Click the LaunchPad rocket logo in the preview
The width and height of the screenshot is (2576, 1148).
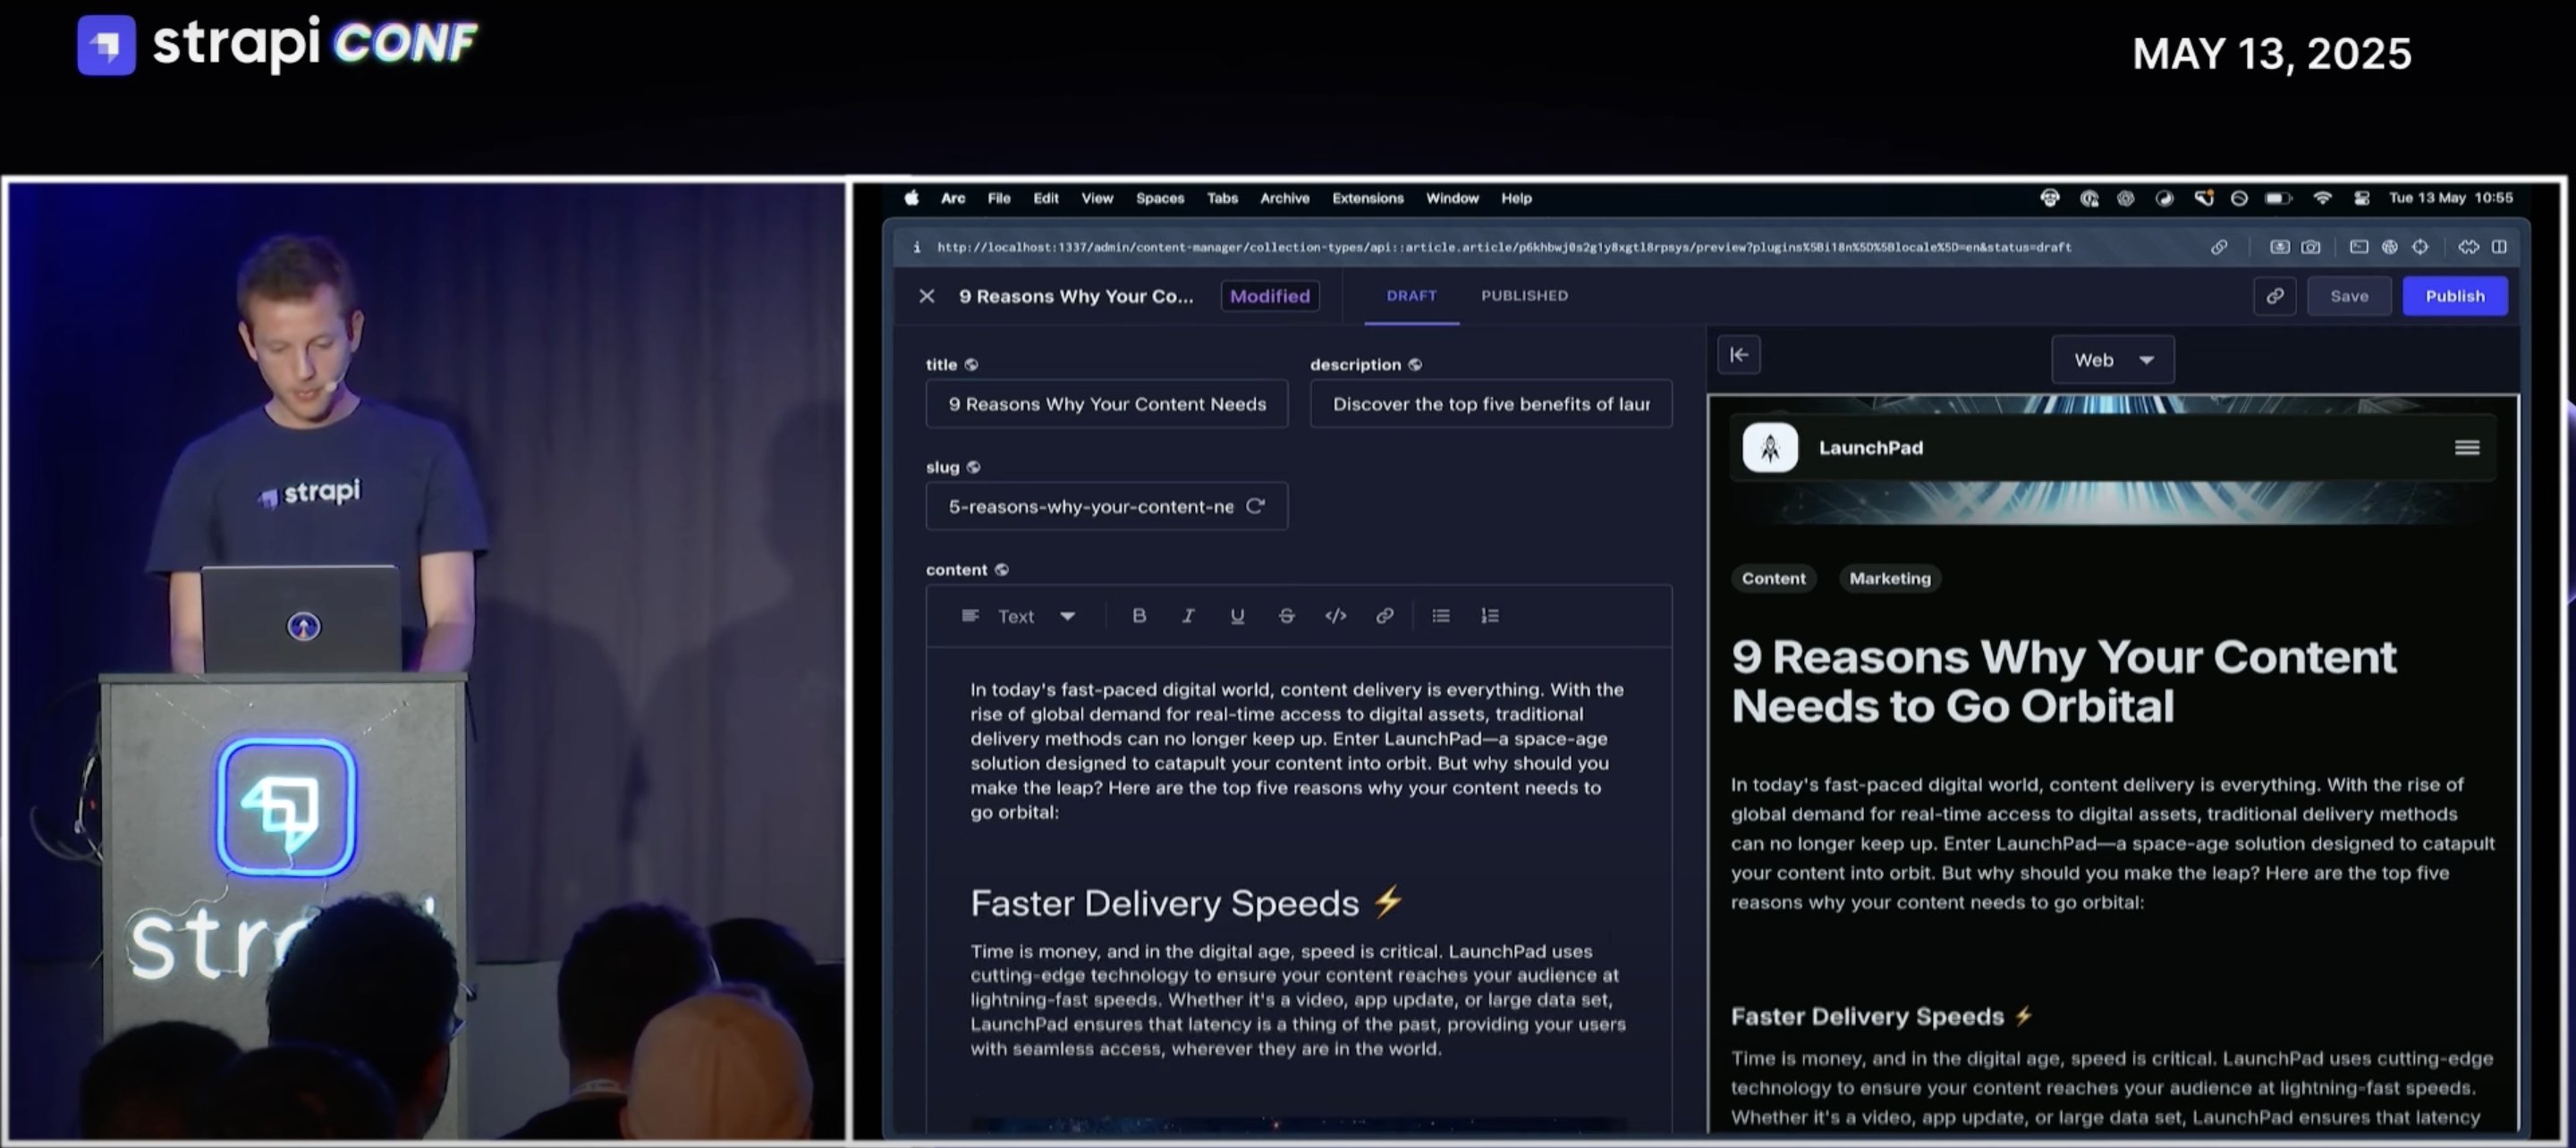click(x=1770, y=448)
